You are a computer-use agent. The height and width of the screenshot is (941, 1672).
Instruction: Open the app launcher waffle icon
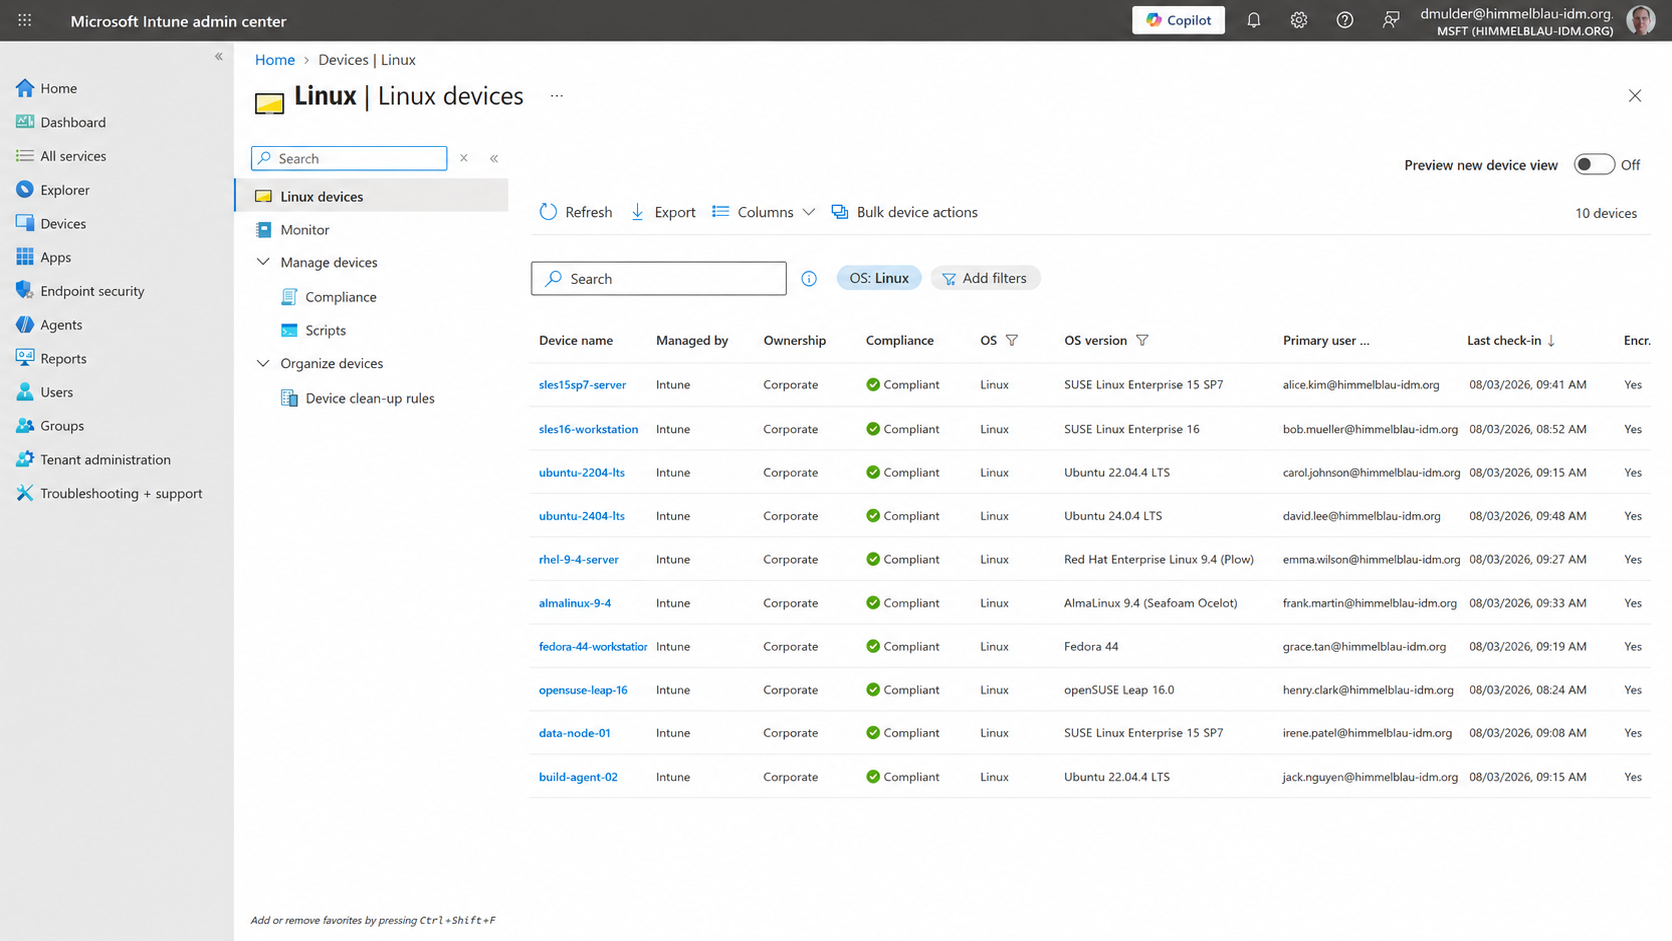(25, 20)
